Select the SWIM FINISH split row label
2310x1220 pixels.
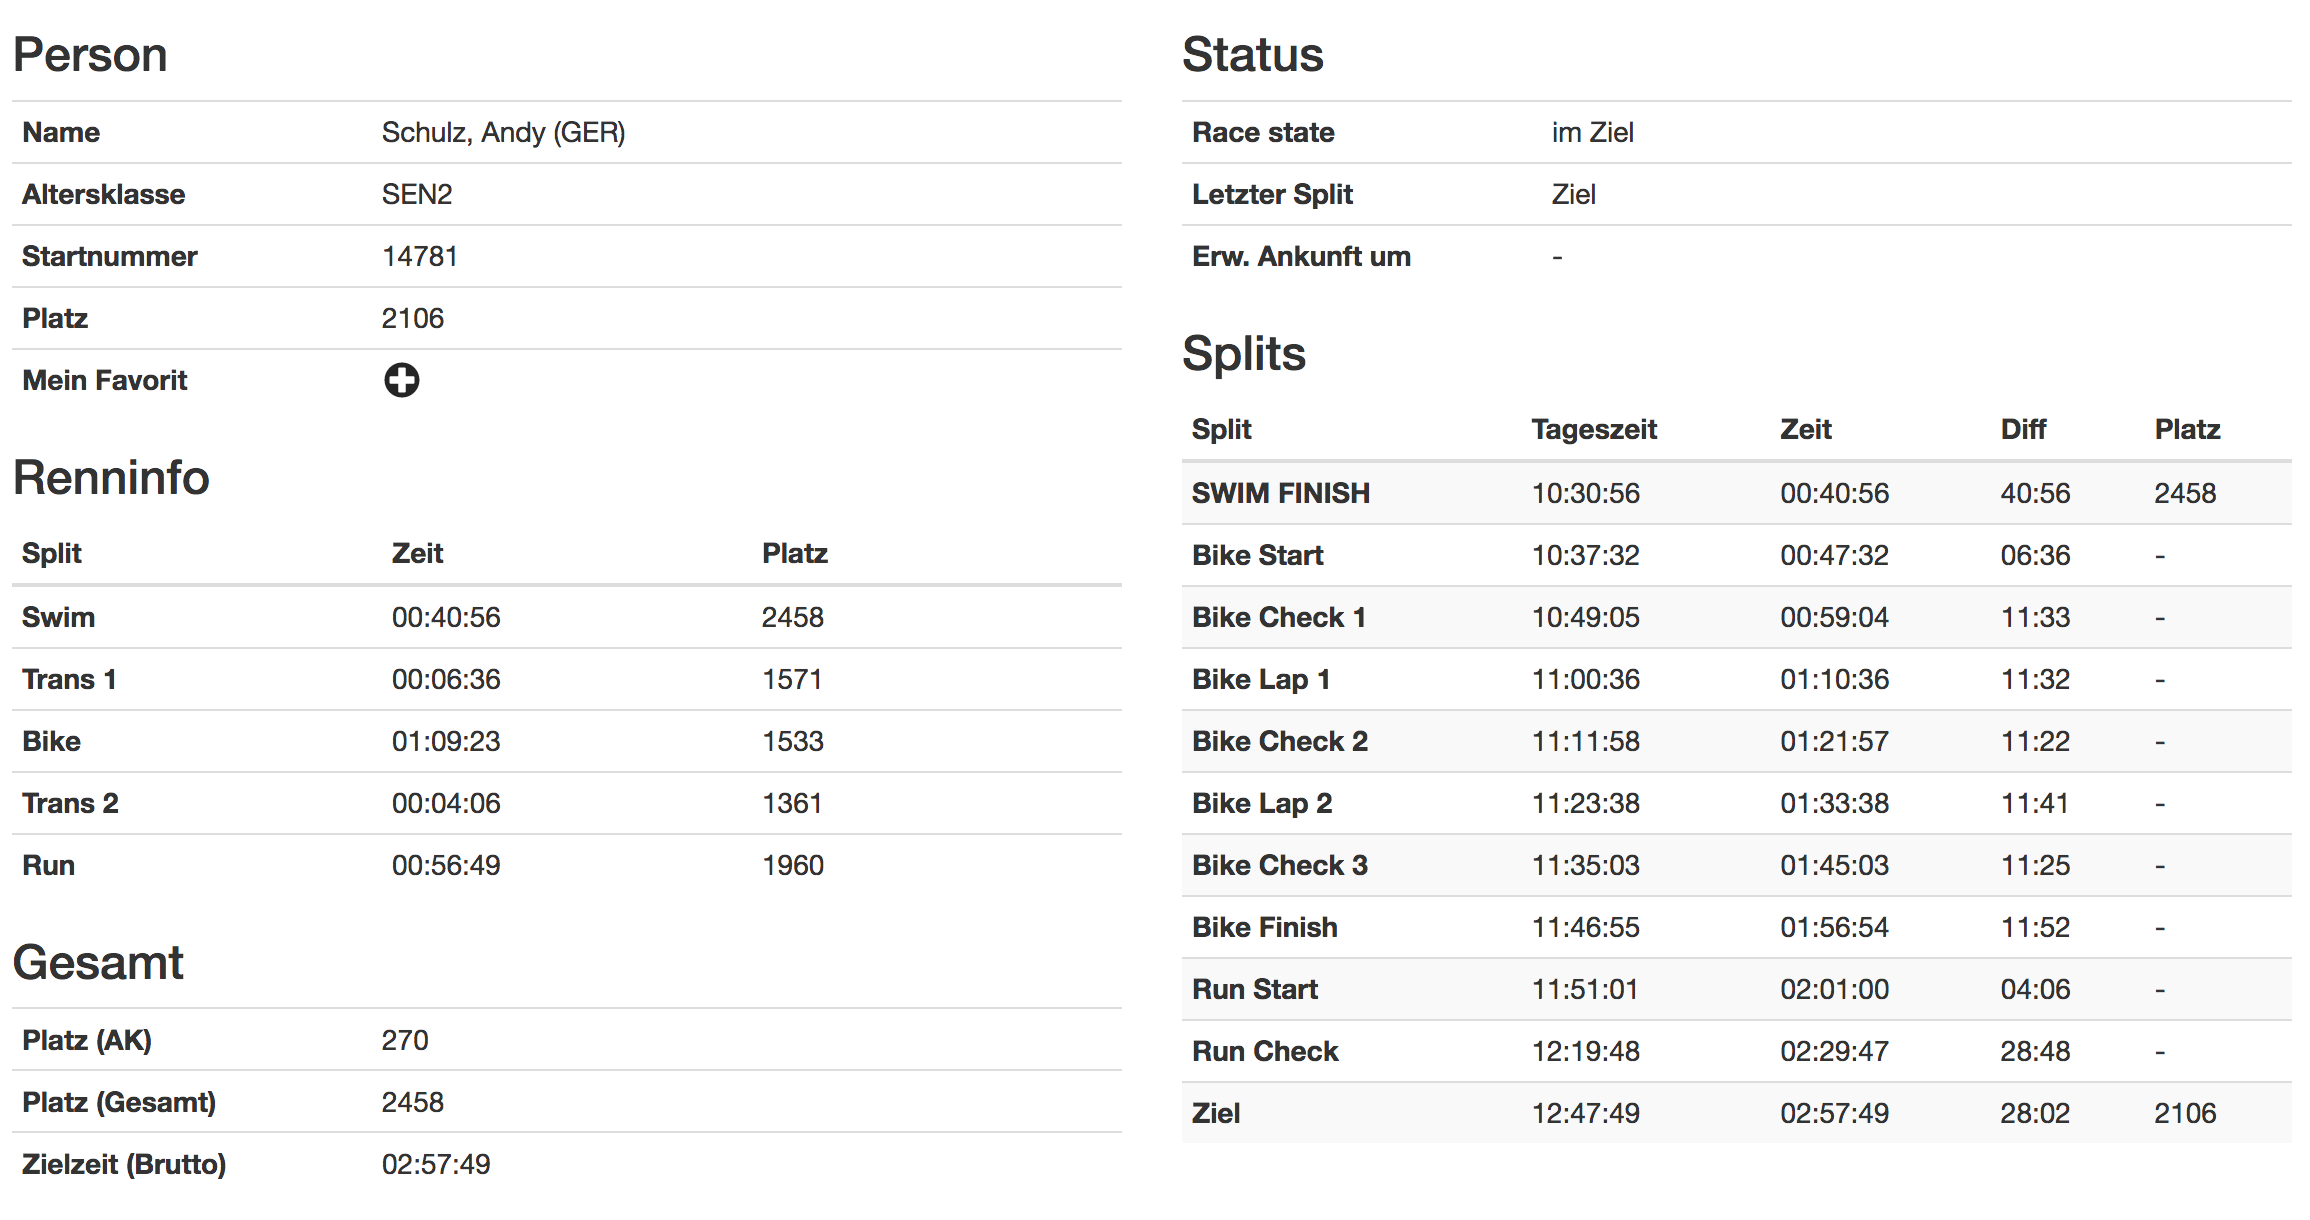coord(1280,493)
